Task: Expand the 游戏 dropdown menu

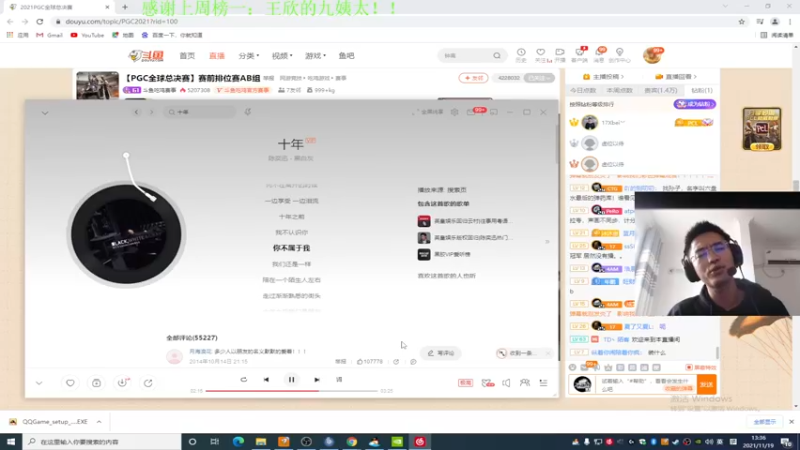Action: [x=315, y=56]
